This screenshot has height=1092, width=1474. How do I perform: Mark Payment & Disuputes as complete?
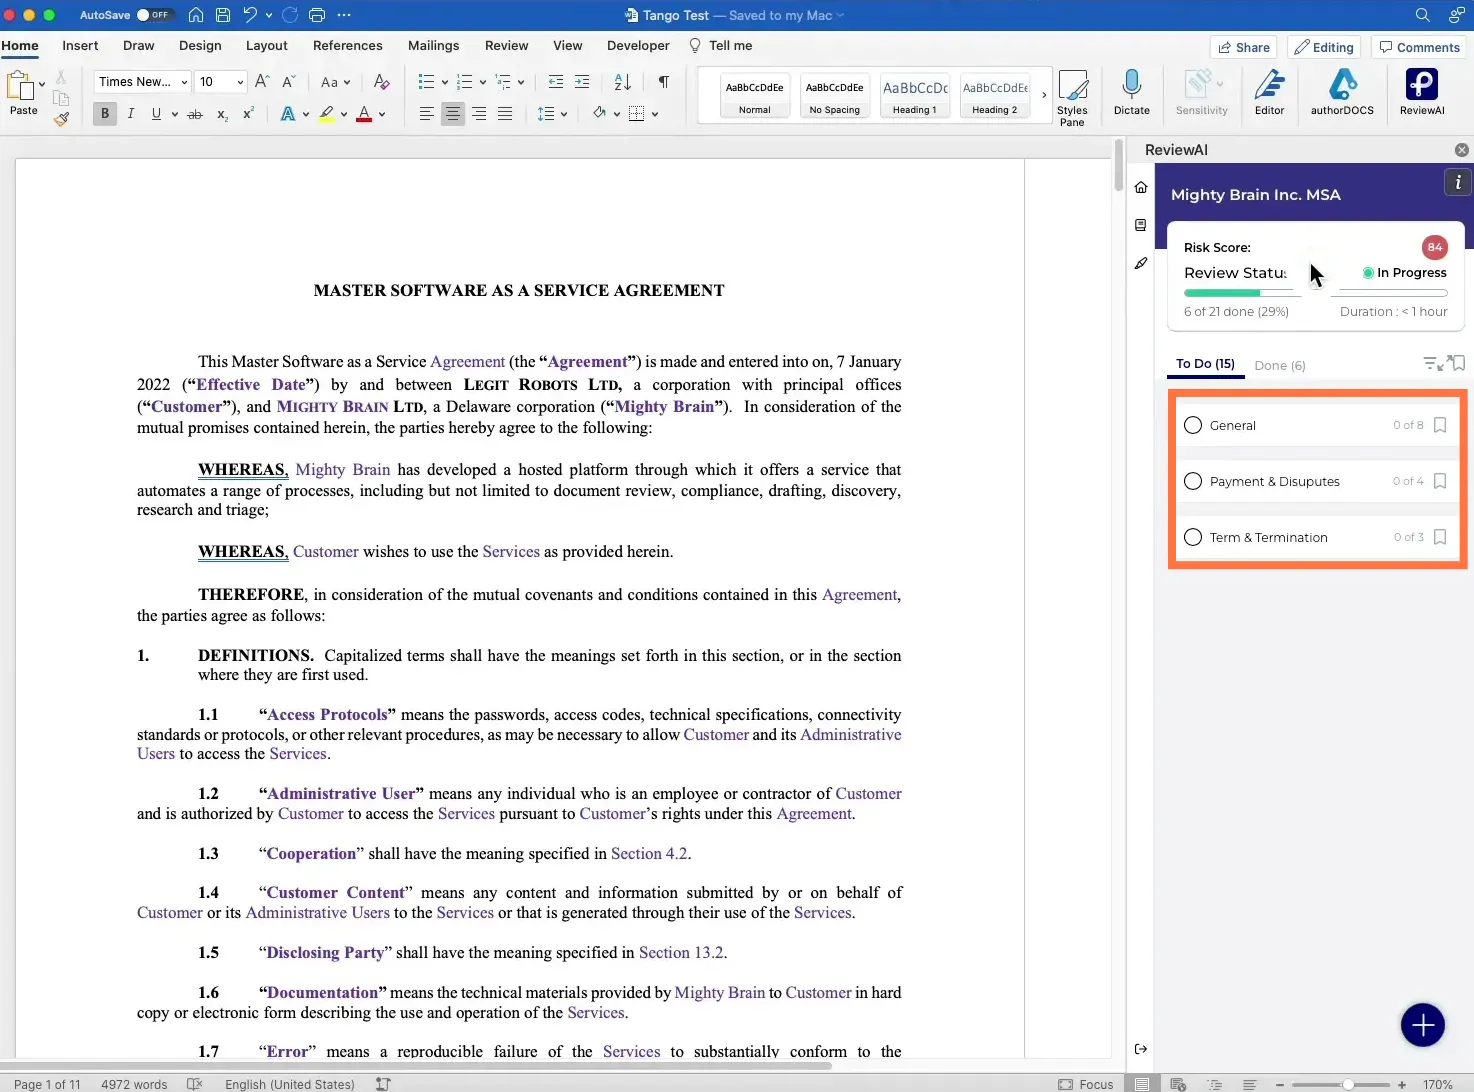click(1193, 481)
